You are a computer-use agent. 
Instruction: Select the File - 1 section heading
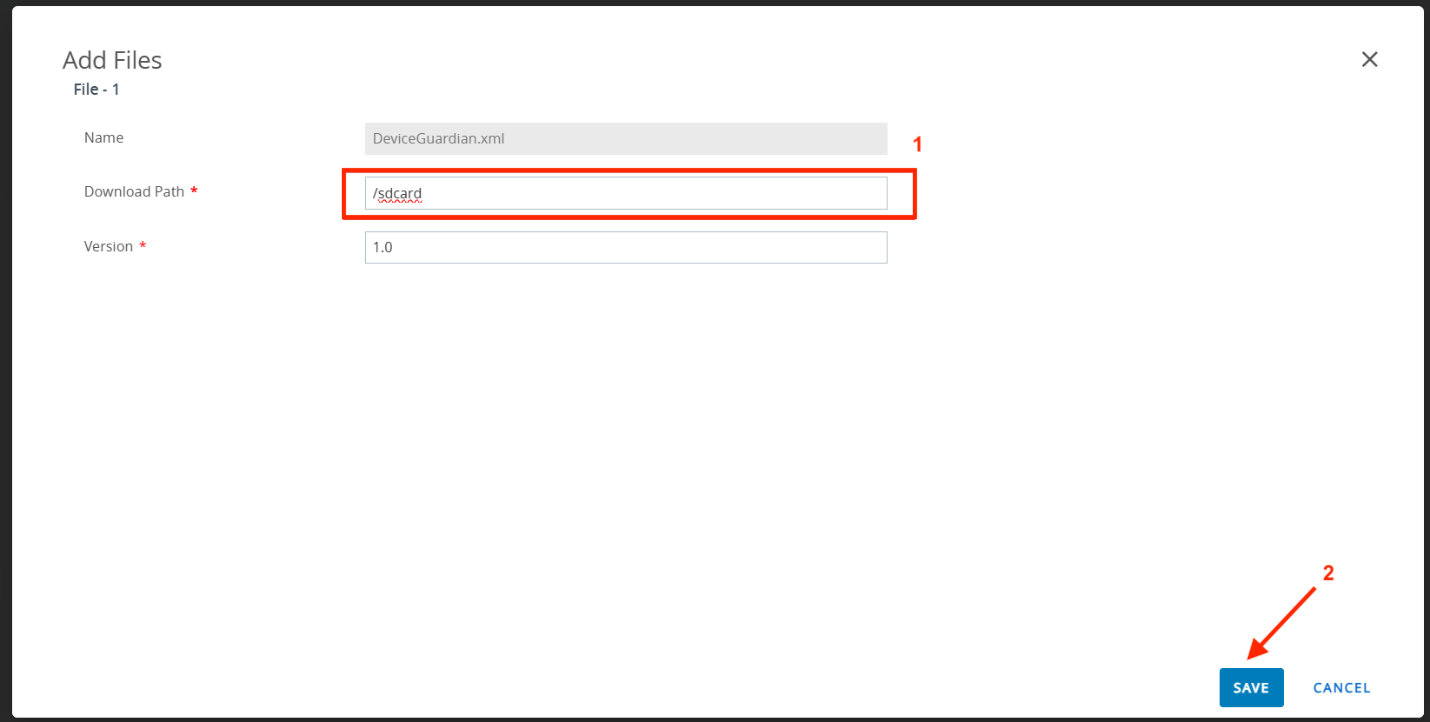point(97,90)
